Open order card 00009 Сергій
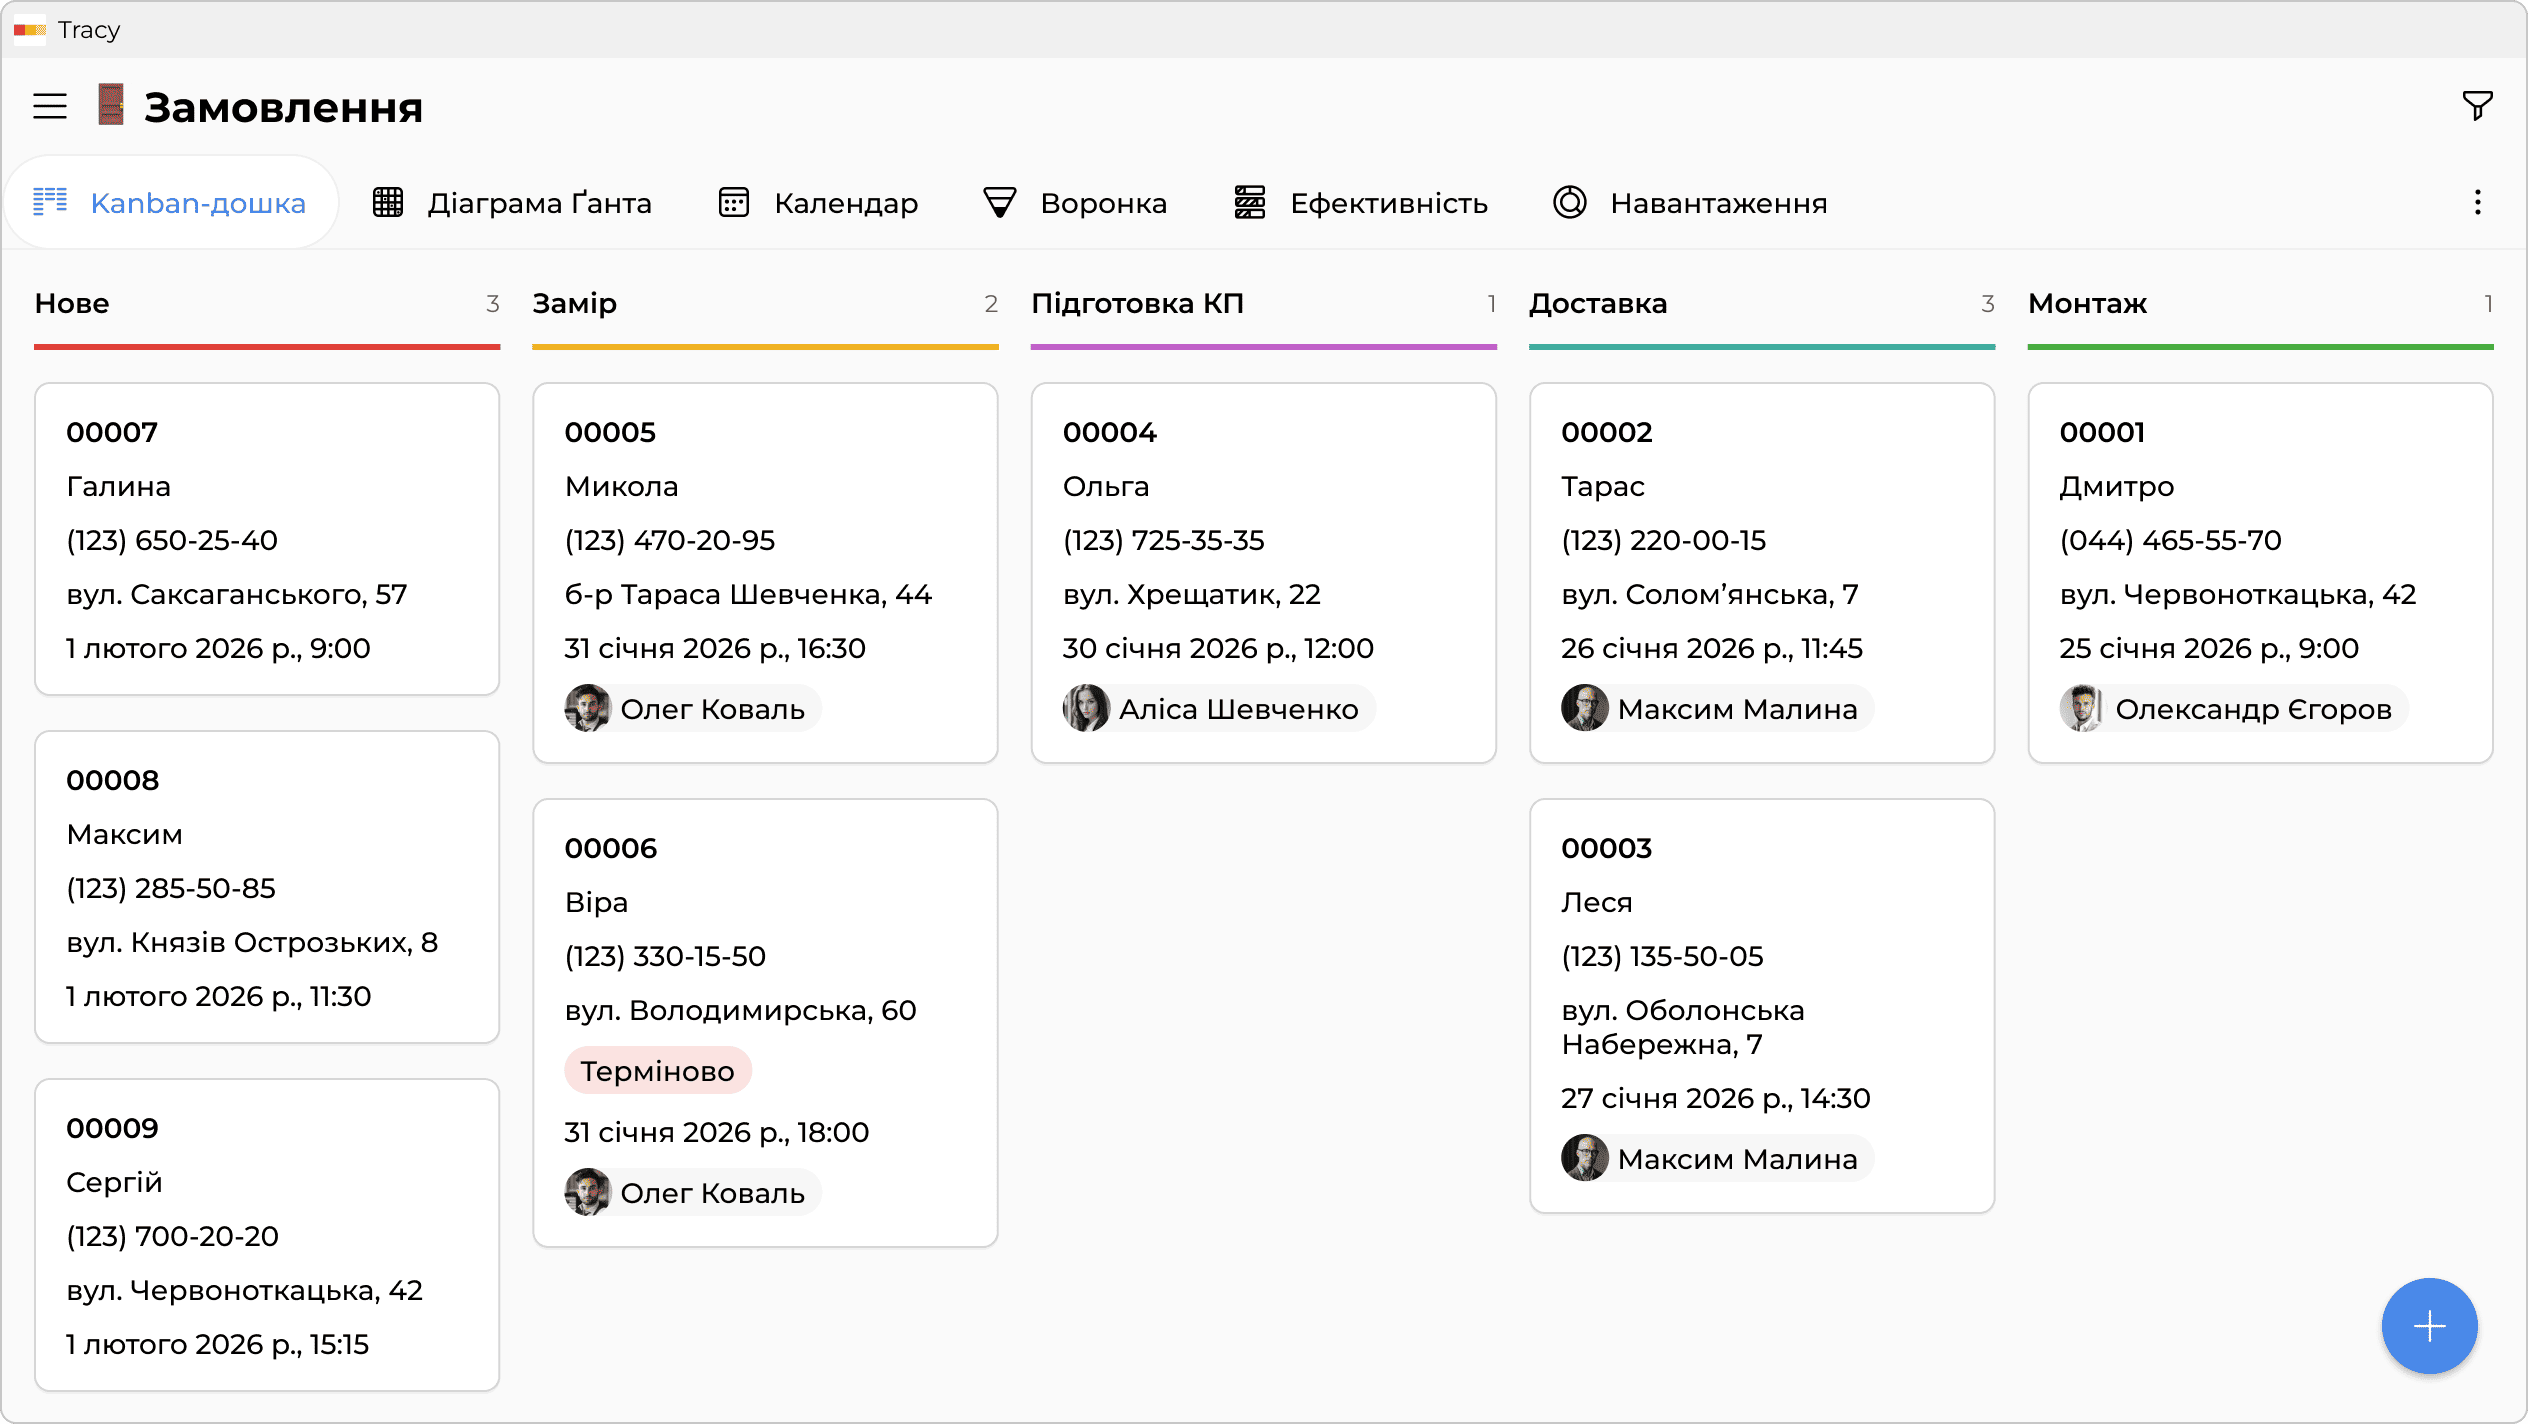Viewport: 2528px width, 1424px height. 267,1234
